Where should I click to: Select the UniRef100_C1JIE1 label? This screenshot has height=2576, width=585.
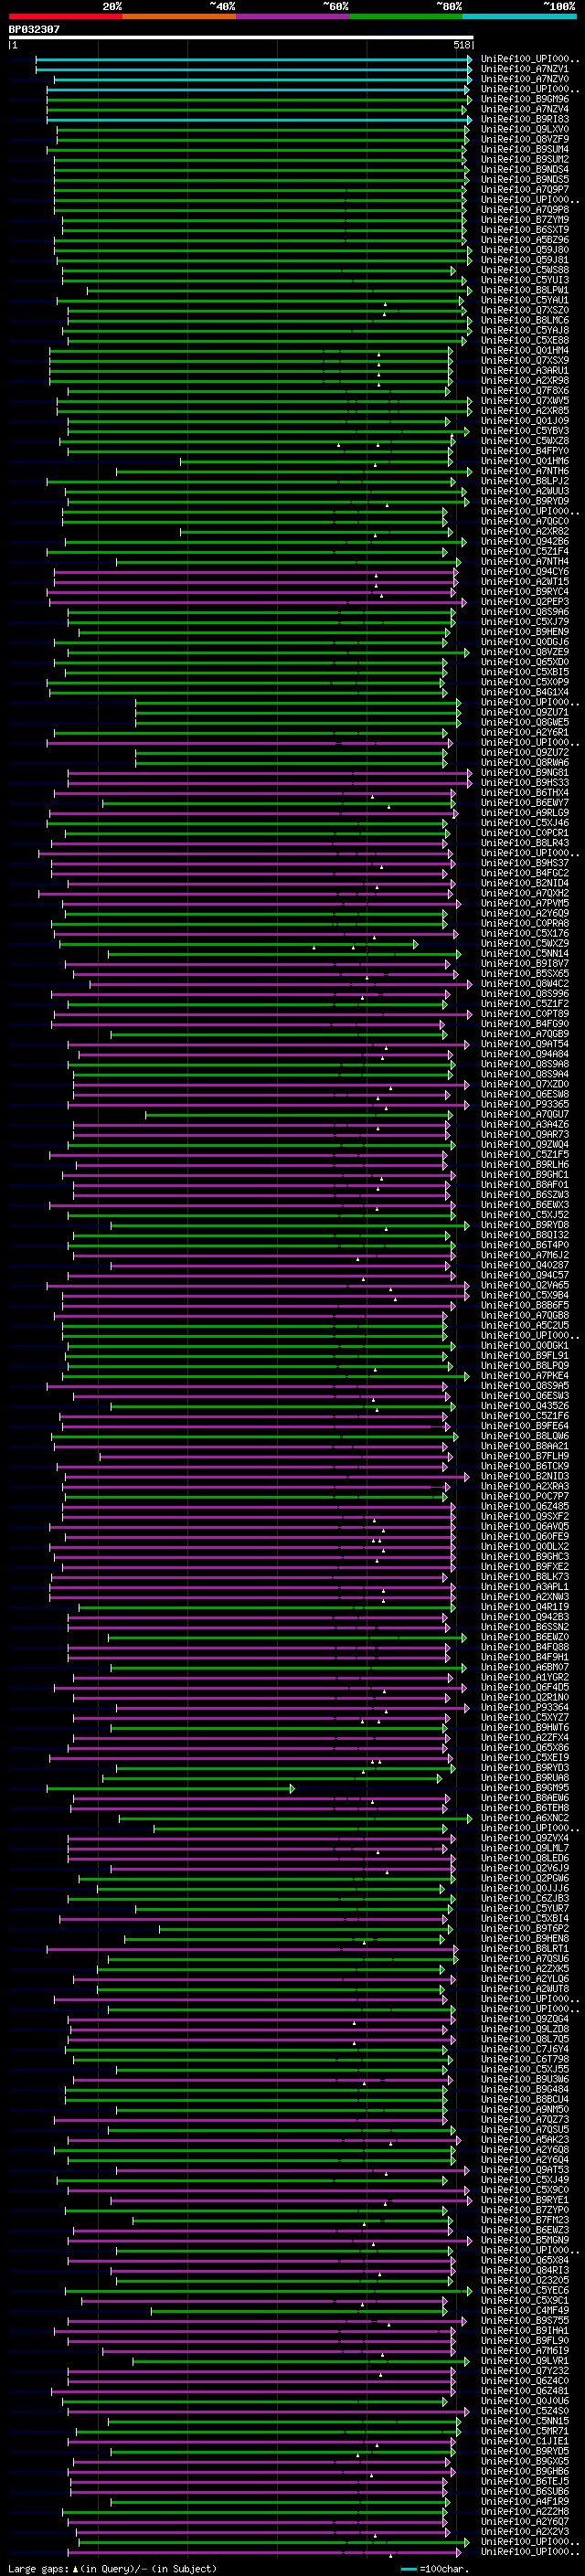click(525, 2440)
